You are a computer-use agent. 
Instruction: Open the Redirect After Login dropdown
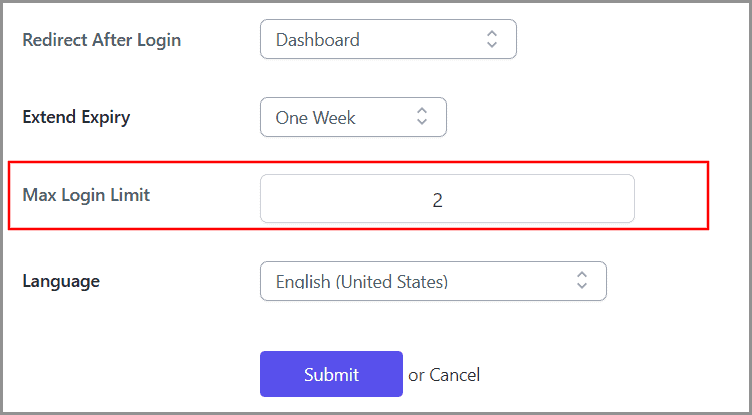click(x=388, y=40)
